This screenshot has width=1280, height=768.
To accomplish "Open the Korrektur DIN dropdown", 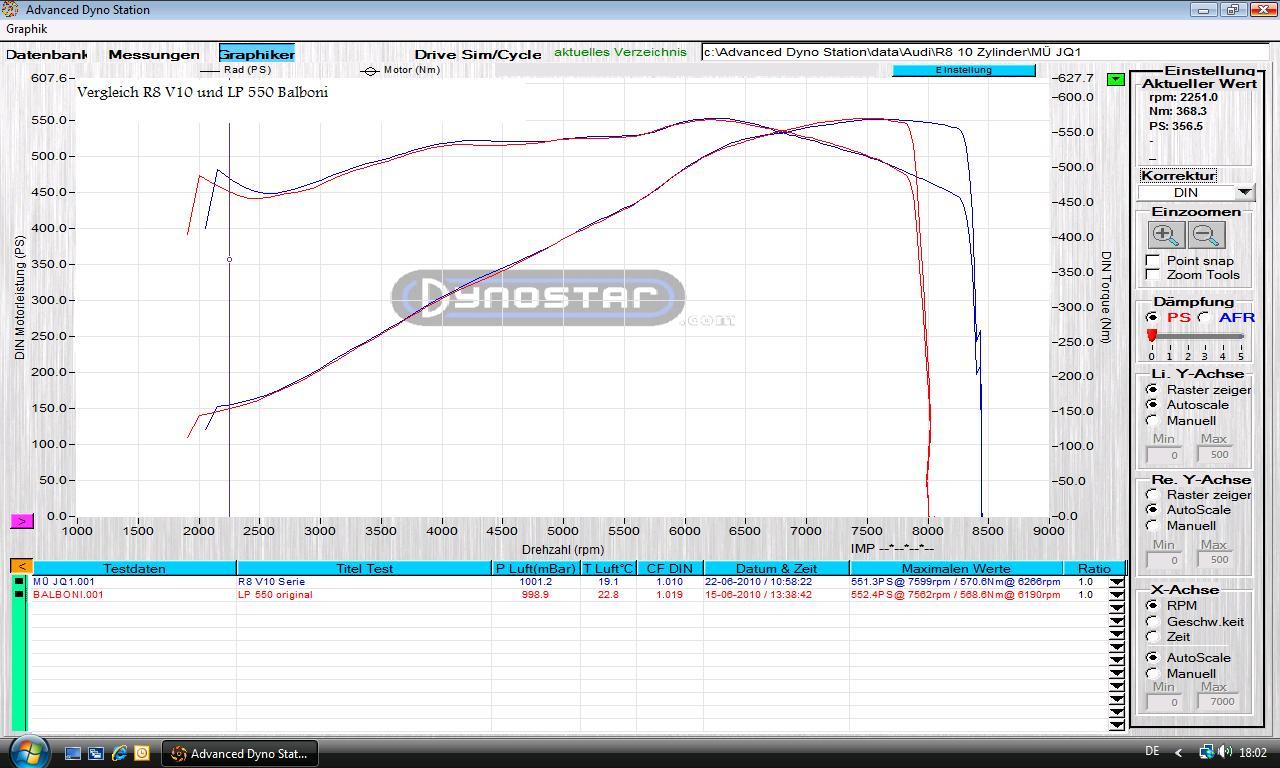I will [1244, 193].
